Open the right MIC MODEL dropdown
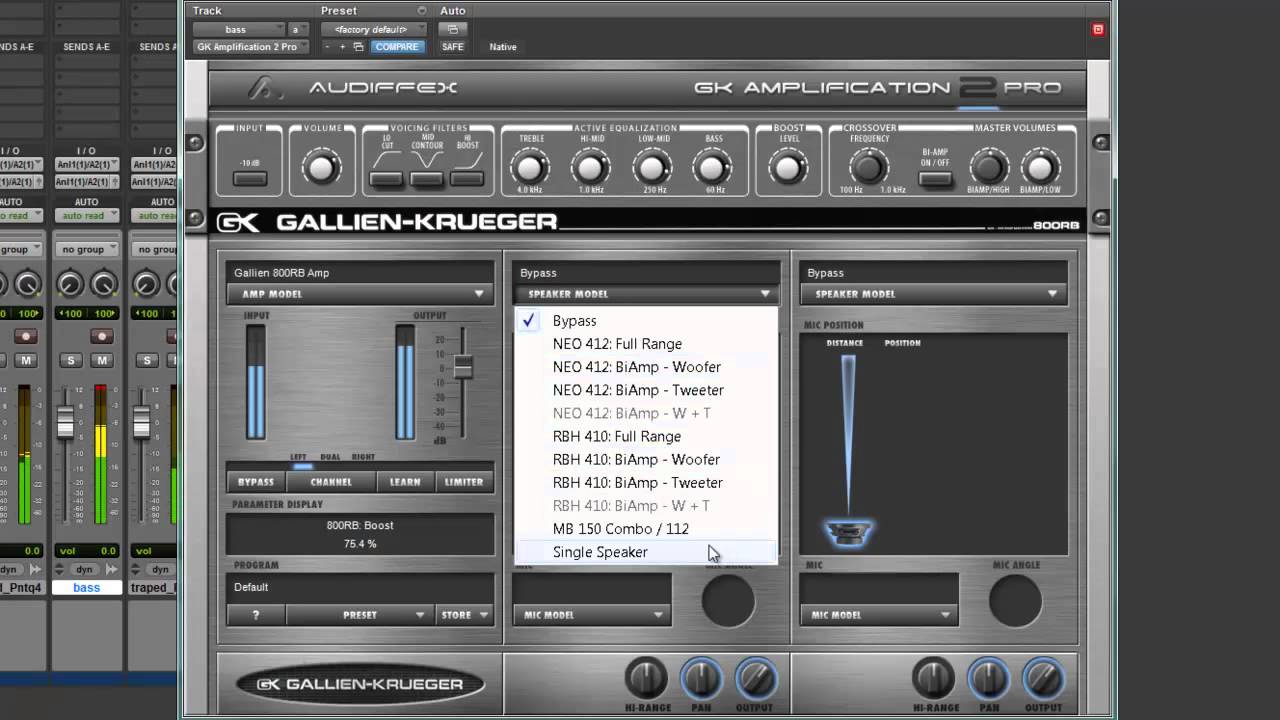Image resolution: width=1280 pixels, height=720 pixels. tap(879, 615)
